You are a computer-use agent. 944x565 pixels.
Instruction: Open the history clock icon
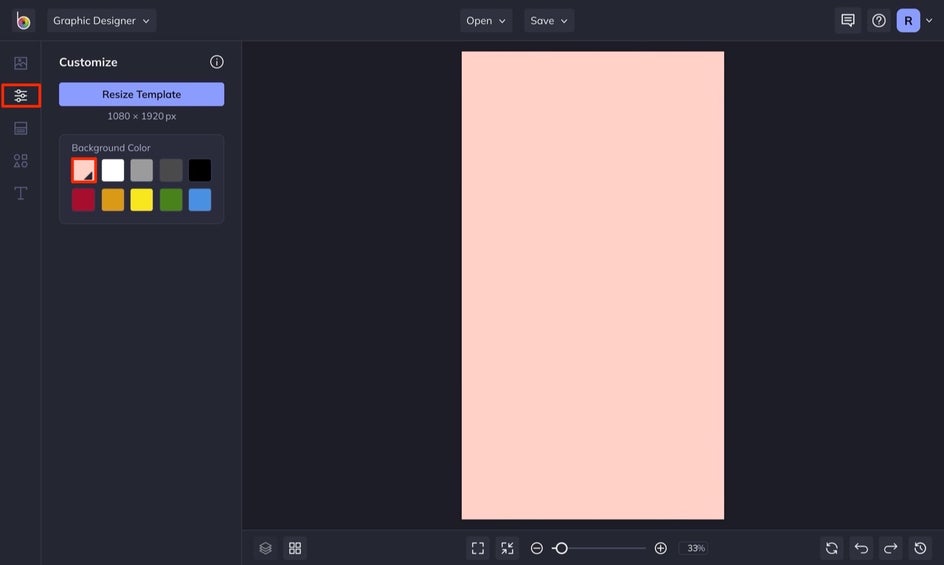[920, 548]
